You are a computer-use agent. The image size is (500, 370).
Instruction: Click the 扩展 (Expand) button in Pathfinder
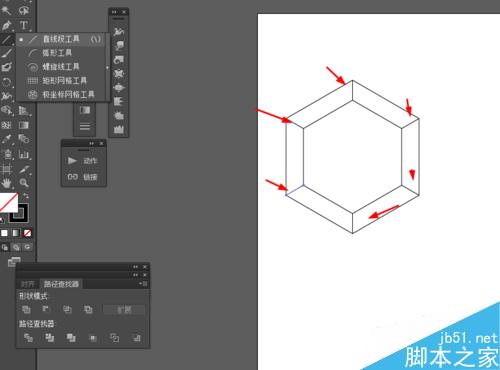tap(124, 310)
